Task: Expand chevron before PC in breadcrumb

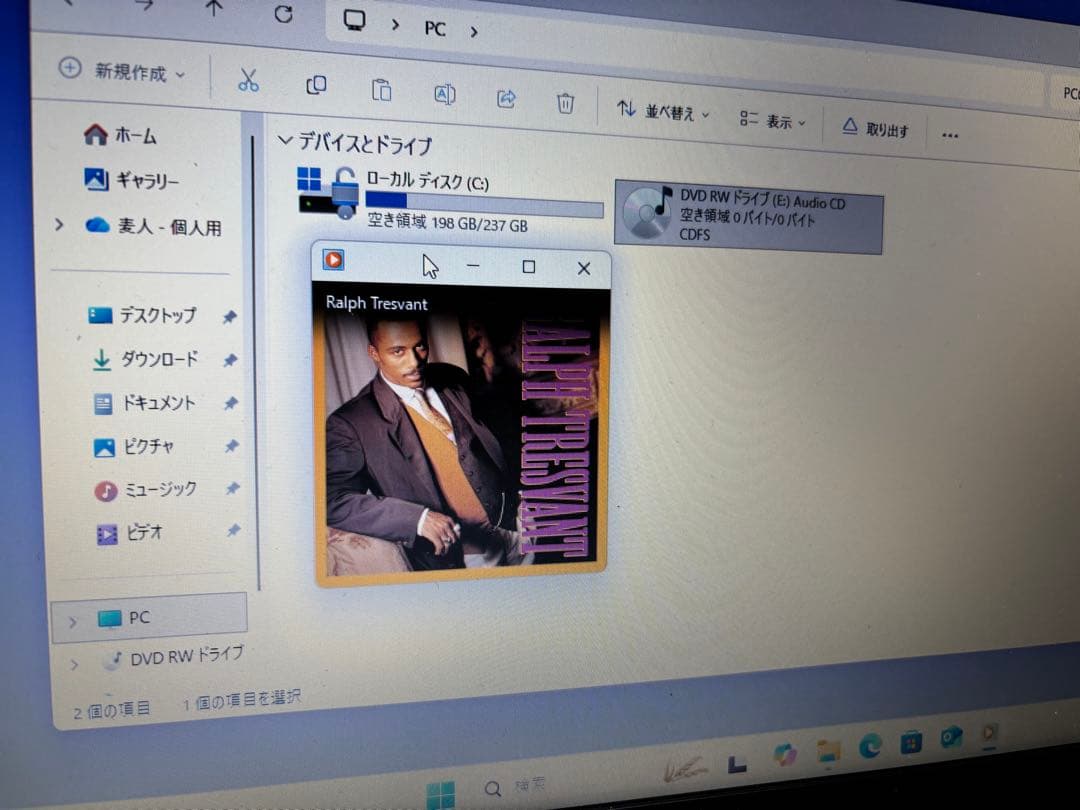Action: pyautogui.click(x=395, y=25)
